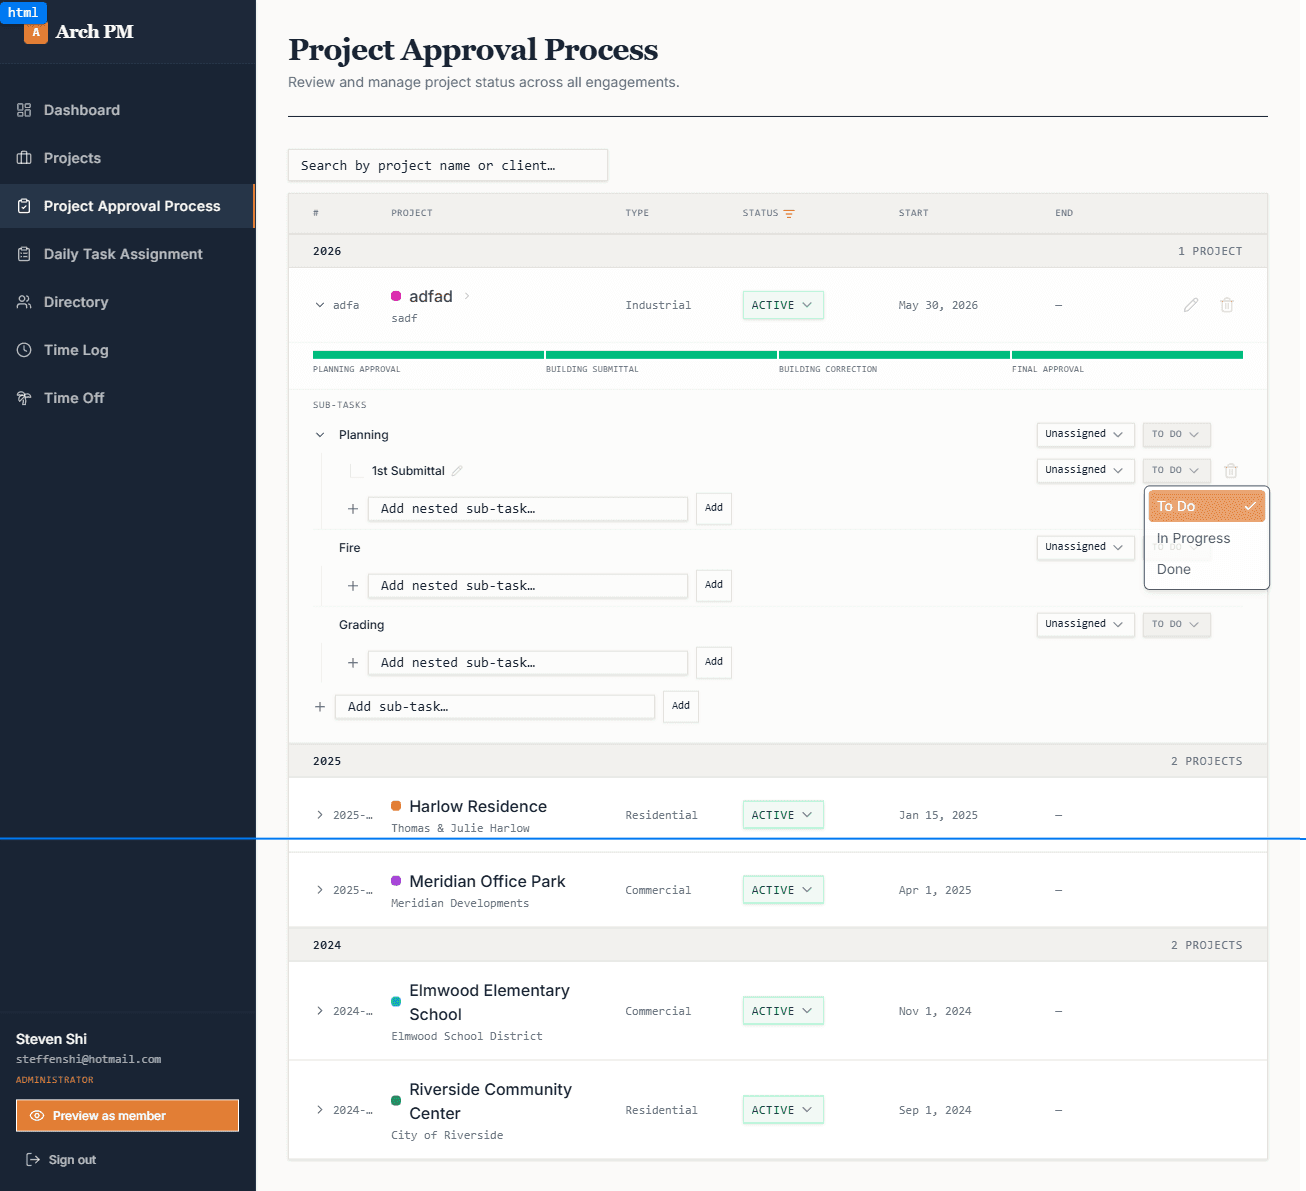Focus the Add sub-task input field
Viewport: 1306px width, 1191px height.
tap(495, 707)
